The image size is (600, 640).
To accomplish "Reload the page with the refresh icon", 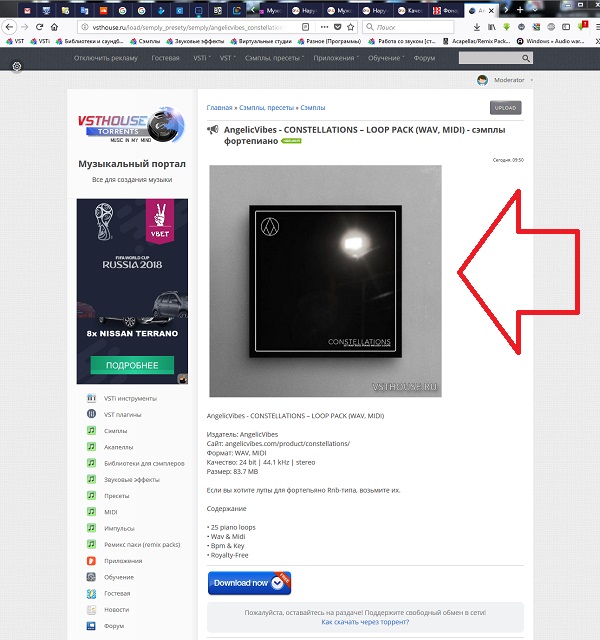I will point(39,27).
